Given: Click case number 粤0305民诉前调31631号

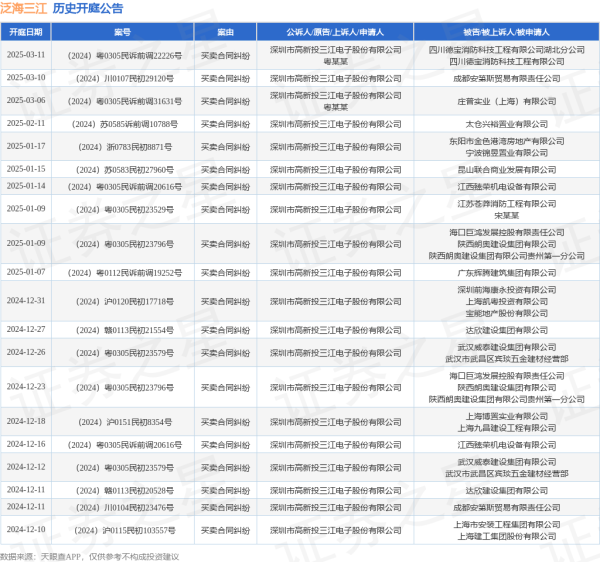Looking at the screenshot, I should pyautogui.click(x=125, y=101).
